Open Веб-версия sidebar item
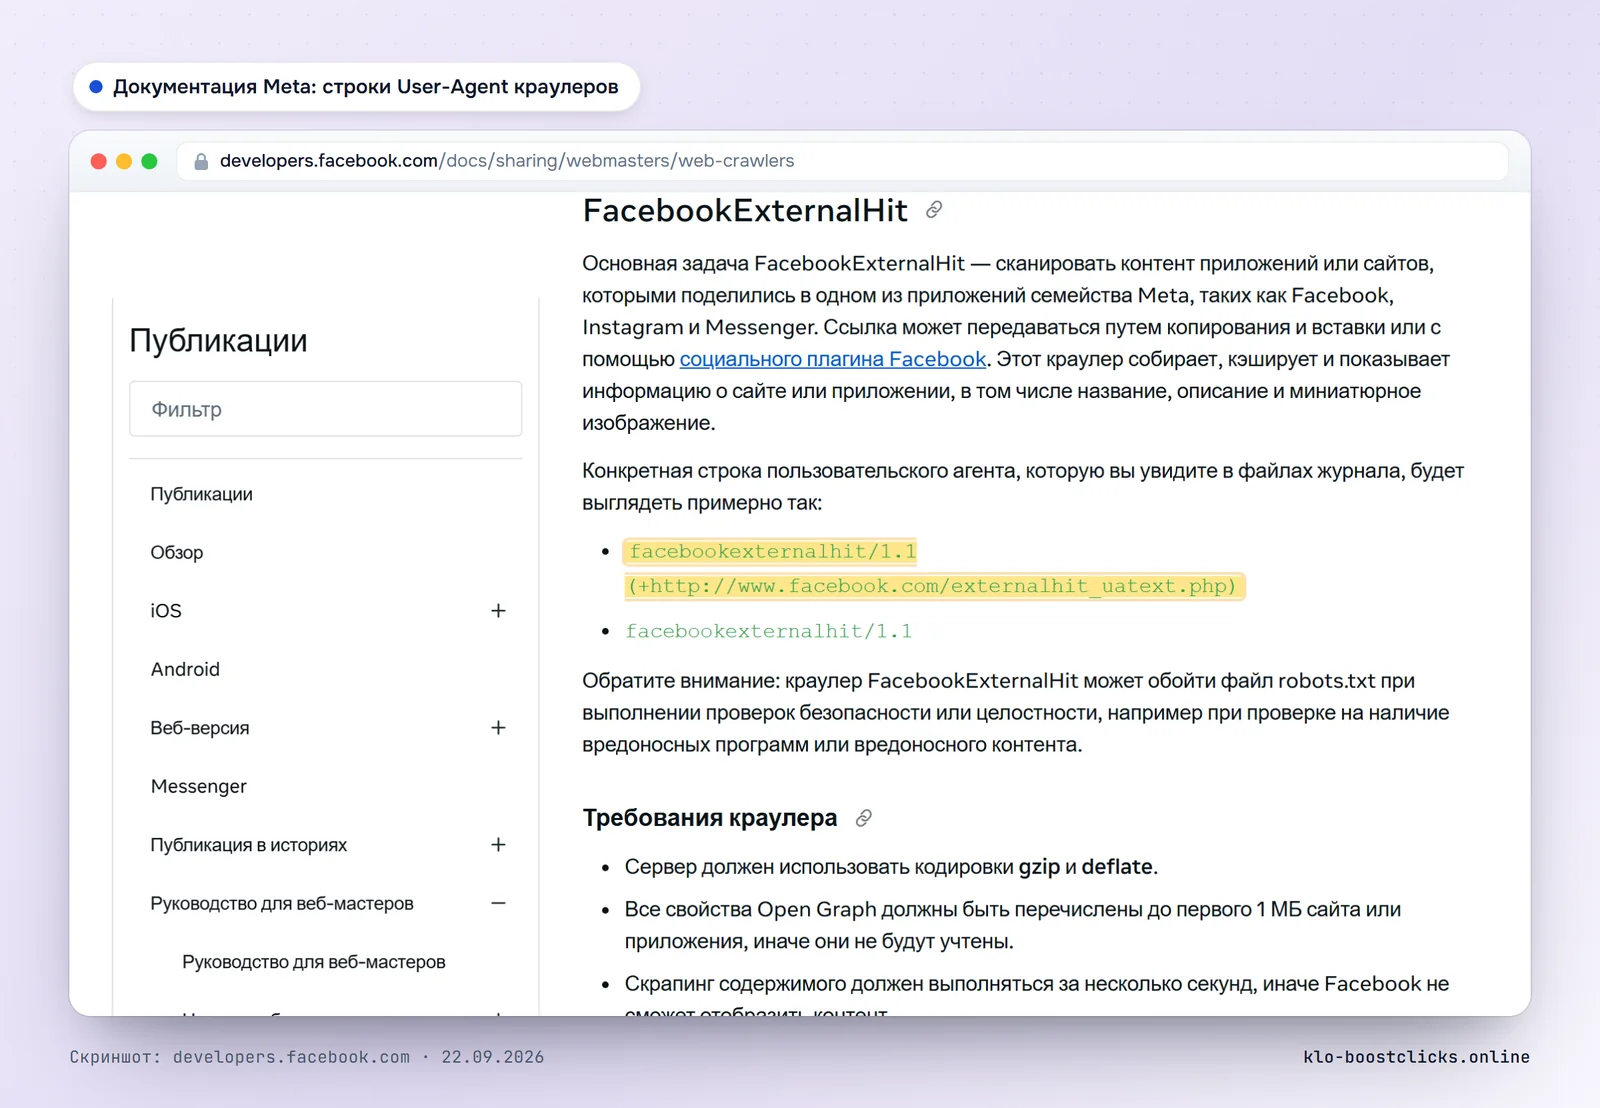The image size is (1600, 1108). pyautogui.click(x=200, y=728)
